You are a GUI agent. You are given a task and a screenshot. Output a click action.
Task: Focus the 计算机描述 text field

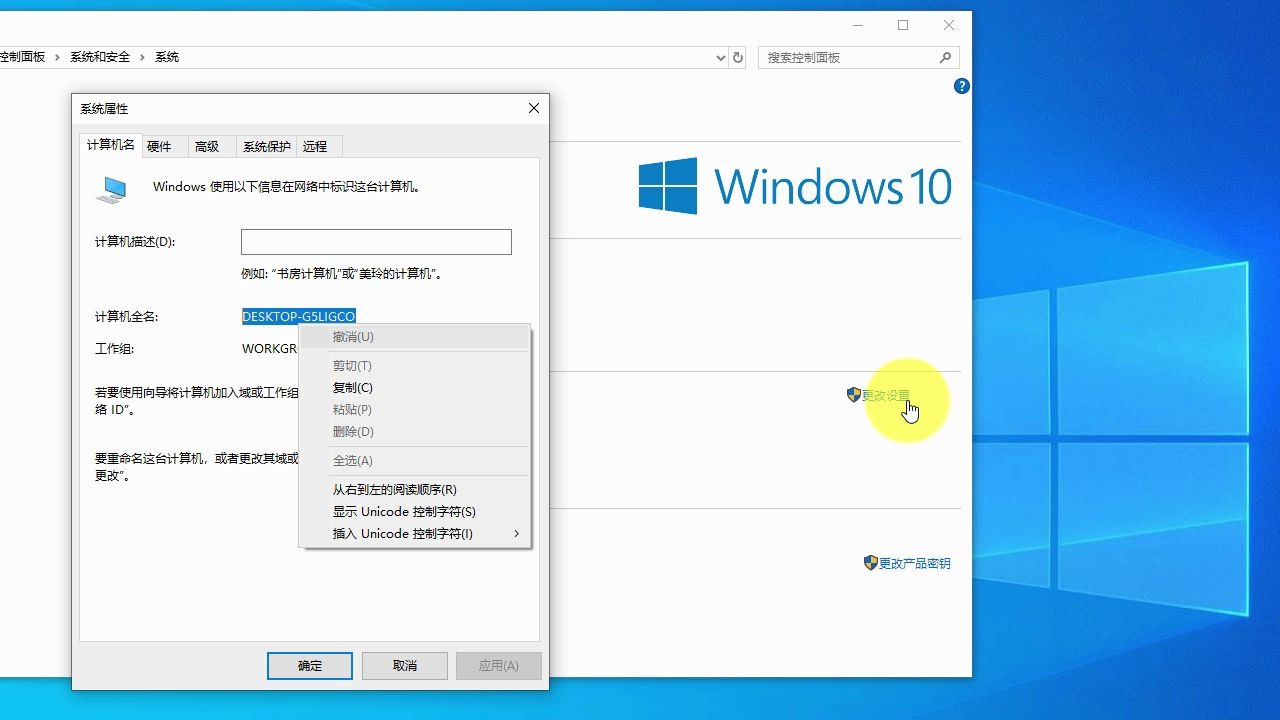[x=376, y=242]
